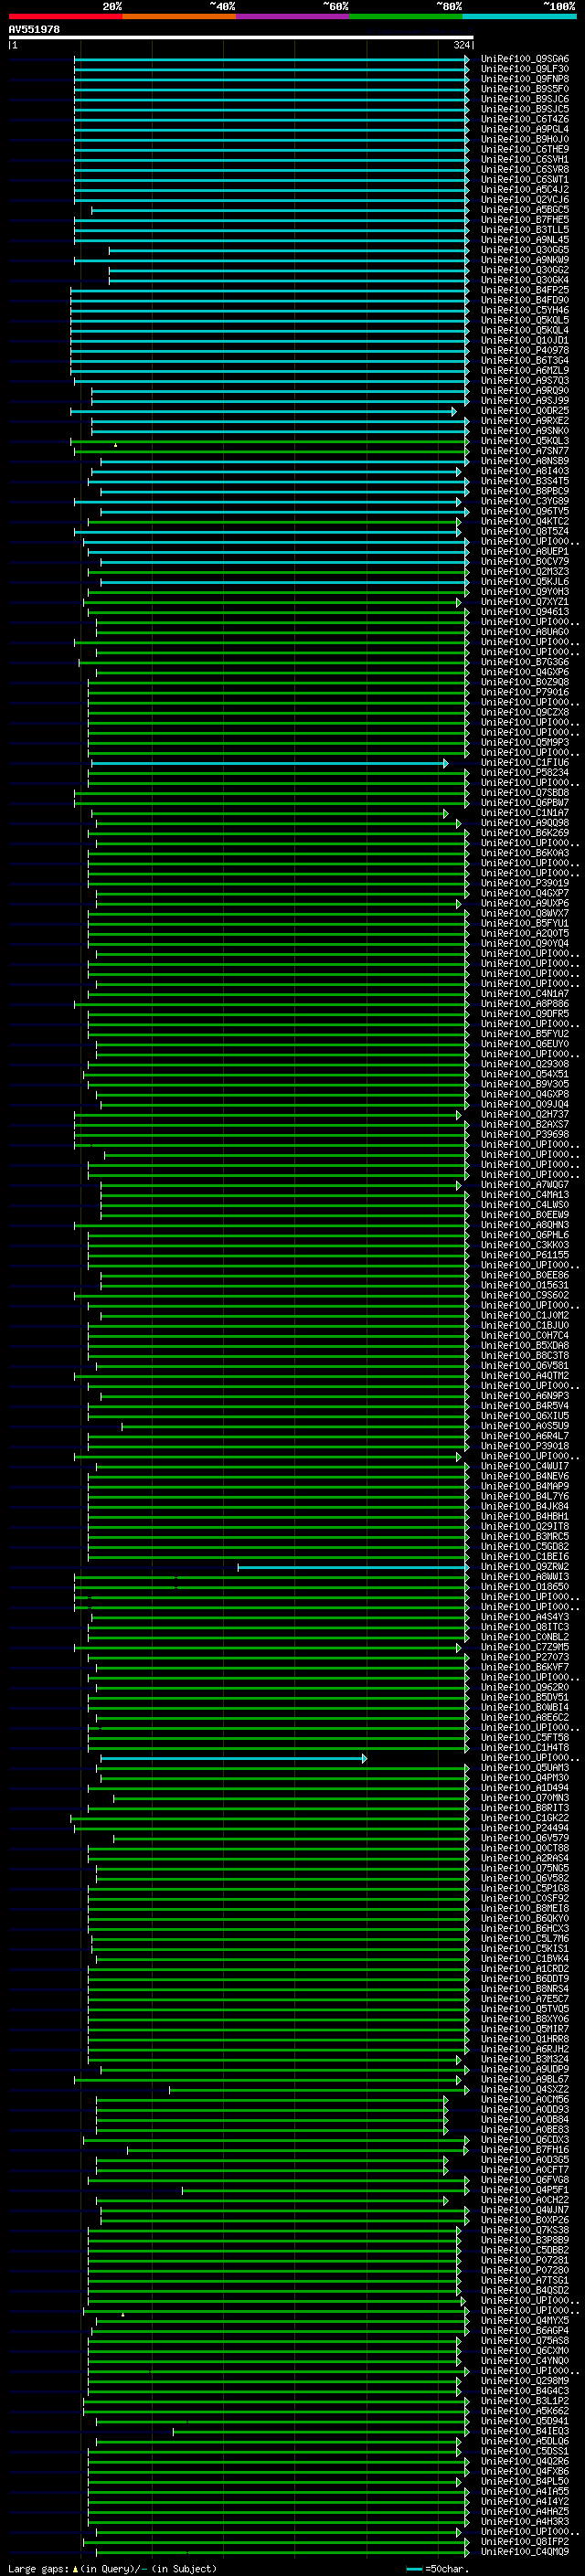Click hit label UniRef100_B7FHE5
Image resolution: width=585 pixels, height=2576 pixels.
[x=525, y=220]
